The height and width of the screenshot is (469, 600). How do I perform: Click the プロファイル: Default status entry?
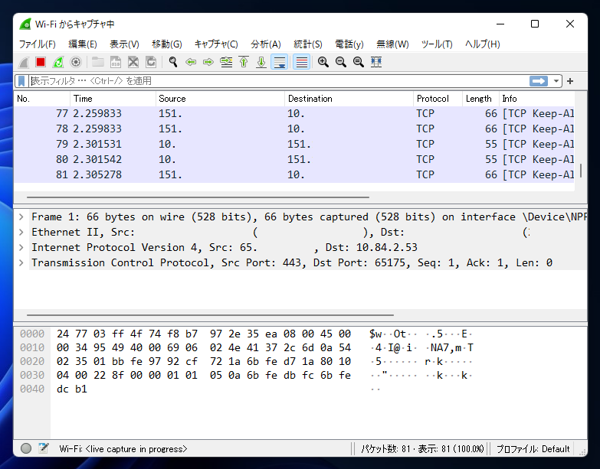533,449
